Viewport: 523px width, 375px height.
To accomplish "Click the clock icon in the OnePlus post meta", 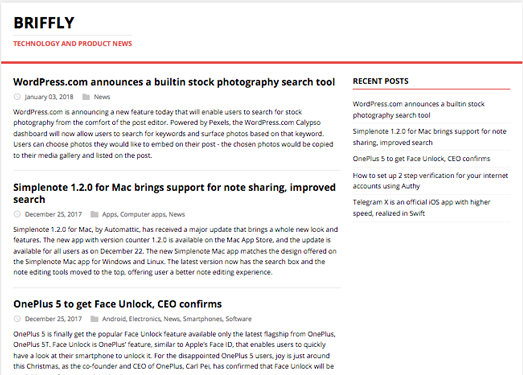I will point(17,319).
